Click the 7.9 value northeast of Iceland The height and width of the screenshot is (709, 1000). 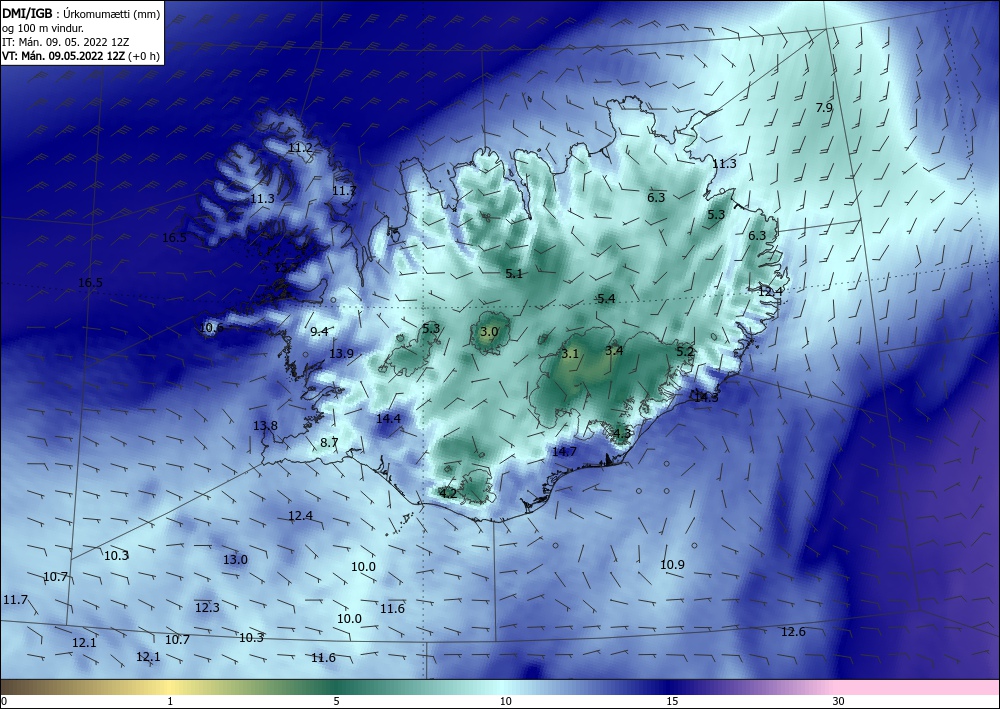(824, 108)
